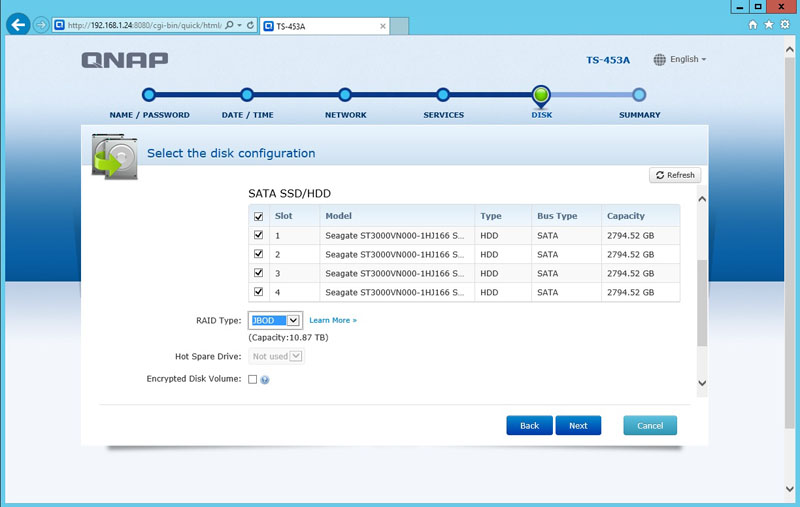Go to the NETWORK wizard step
The width and height of the screenshot is (800, 507).
pyautogui.click(x=345, y=96)
